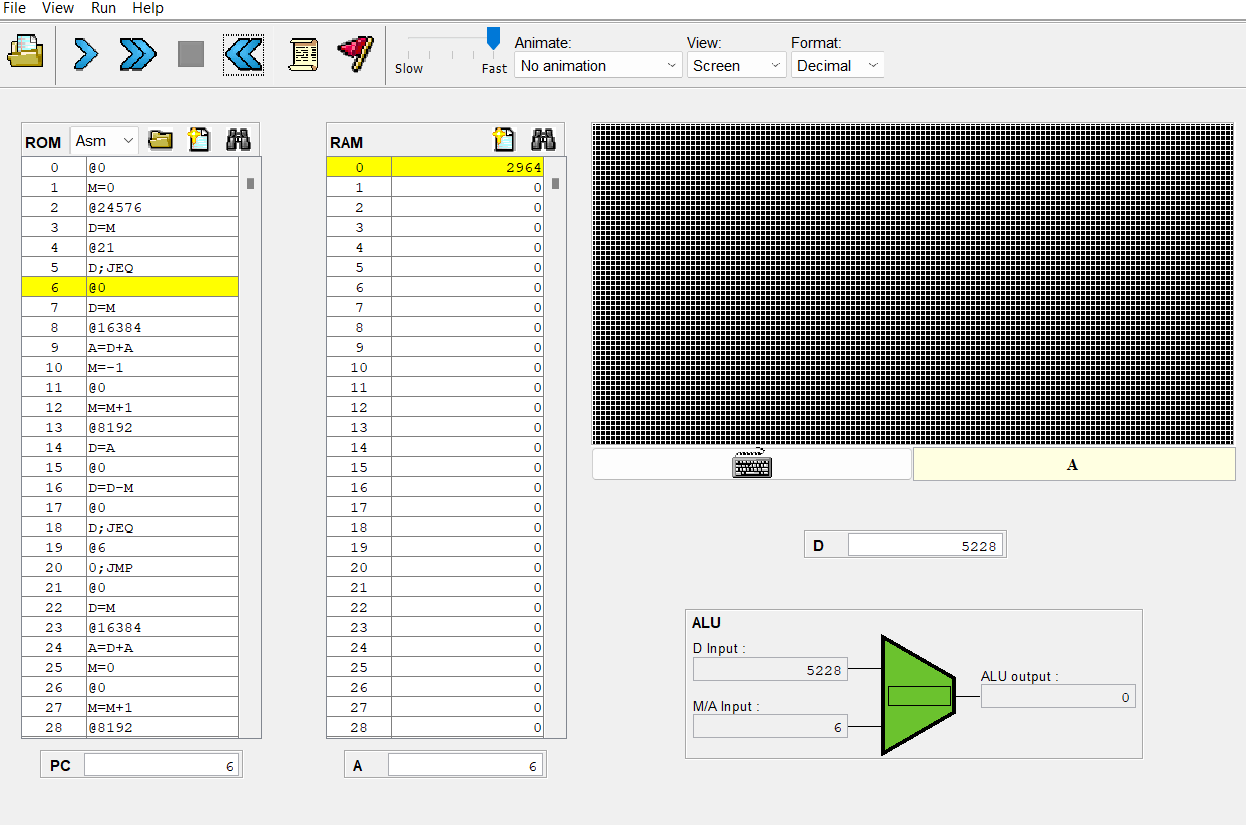
Task: Open the Format dropdown showing Decimal
Action: point(837,66)
